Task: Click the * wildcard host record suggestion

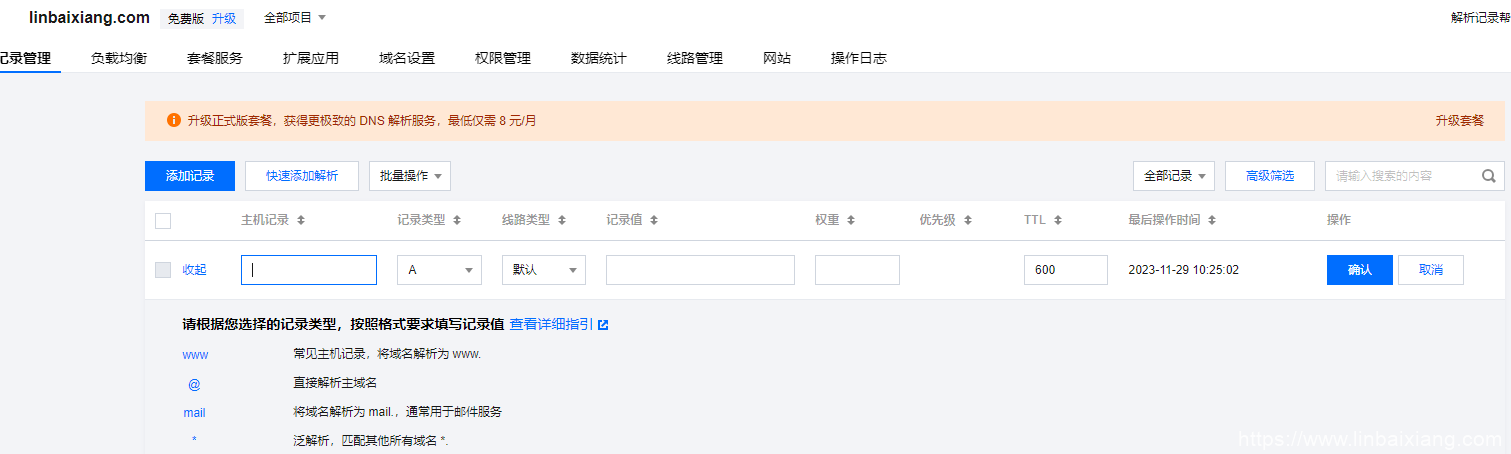Action: (194, 441)
